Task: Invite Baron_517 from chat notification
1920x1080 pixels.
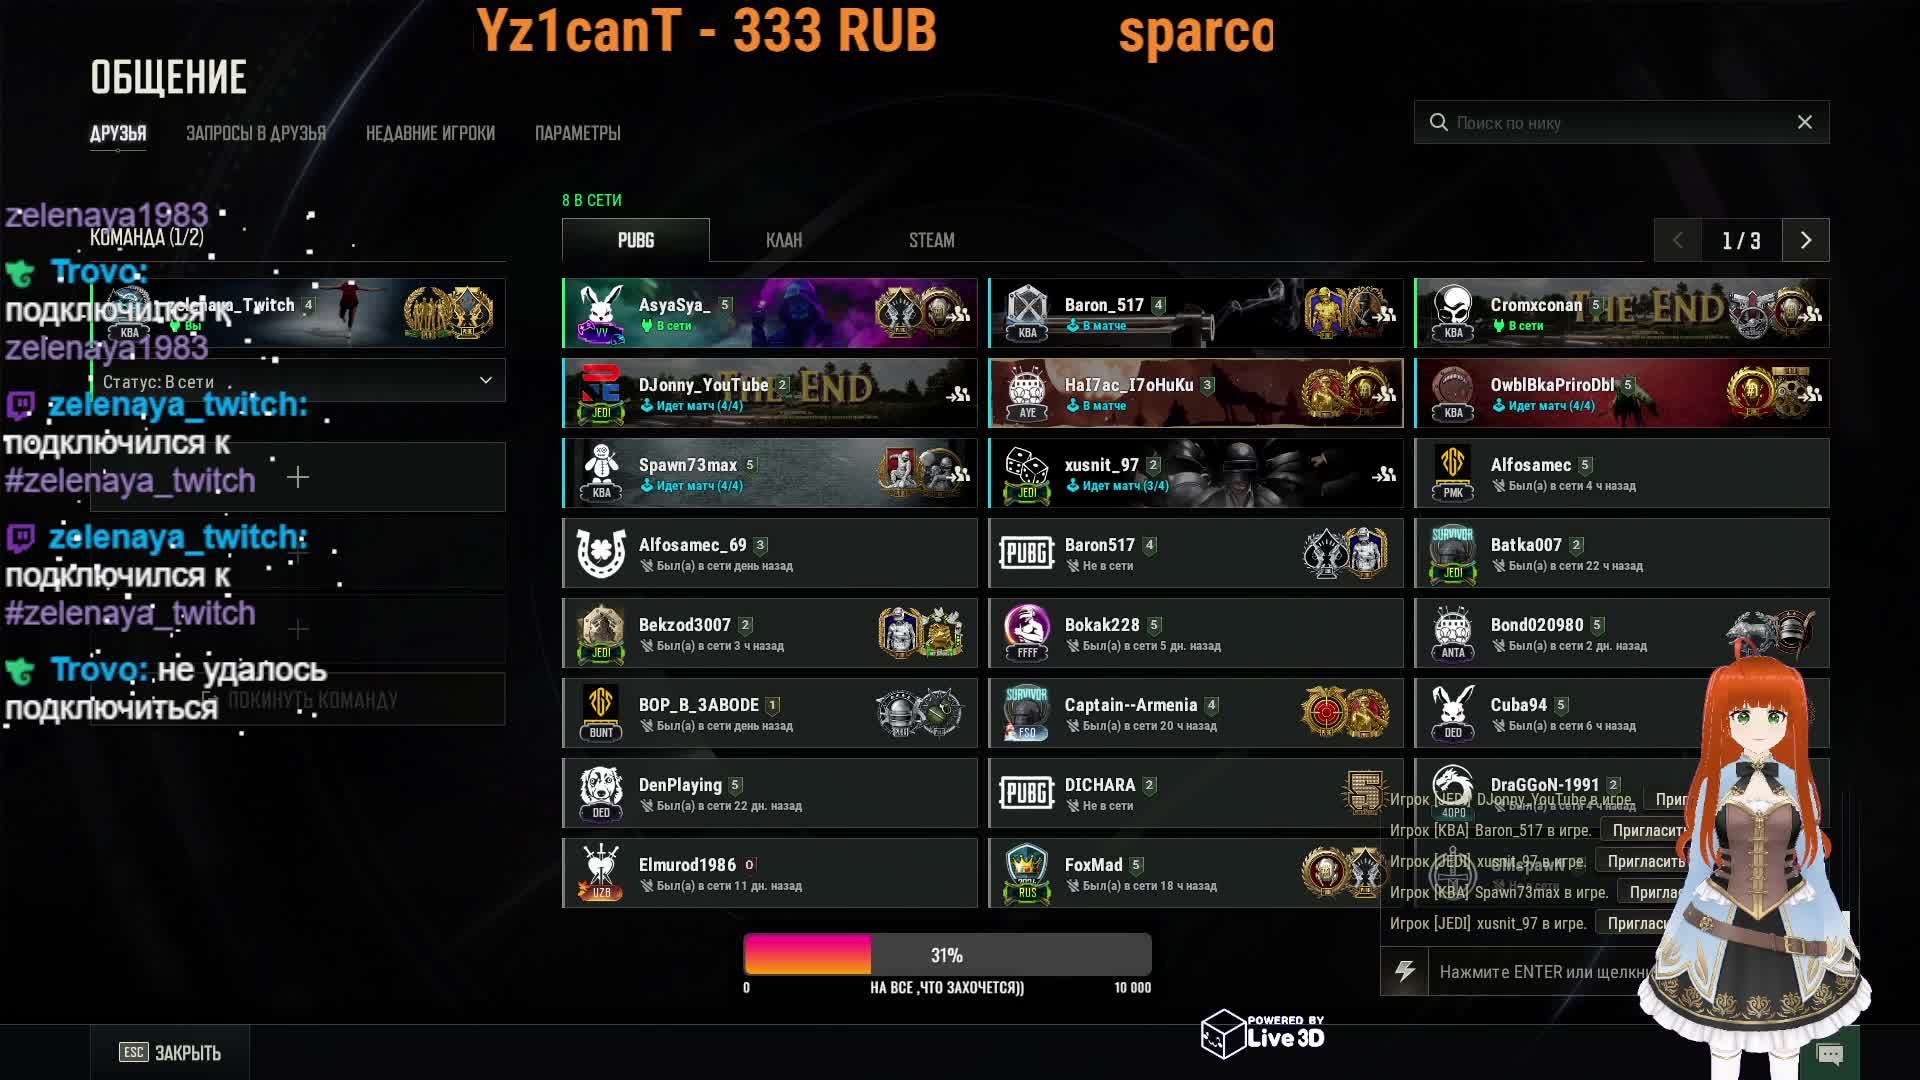Action: click(x=1650, y=830)
